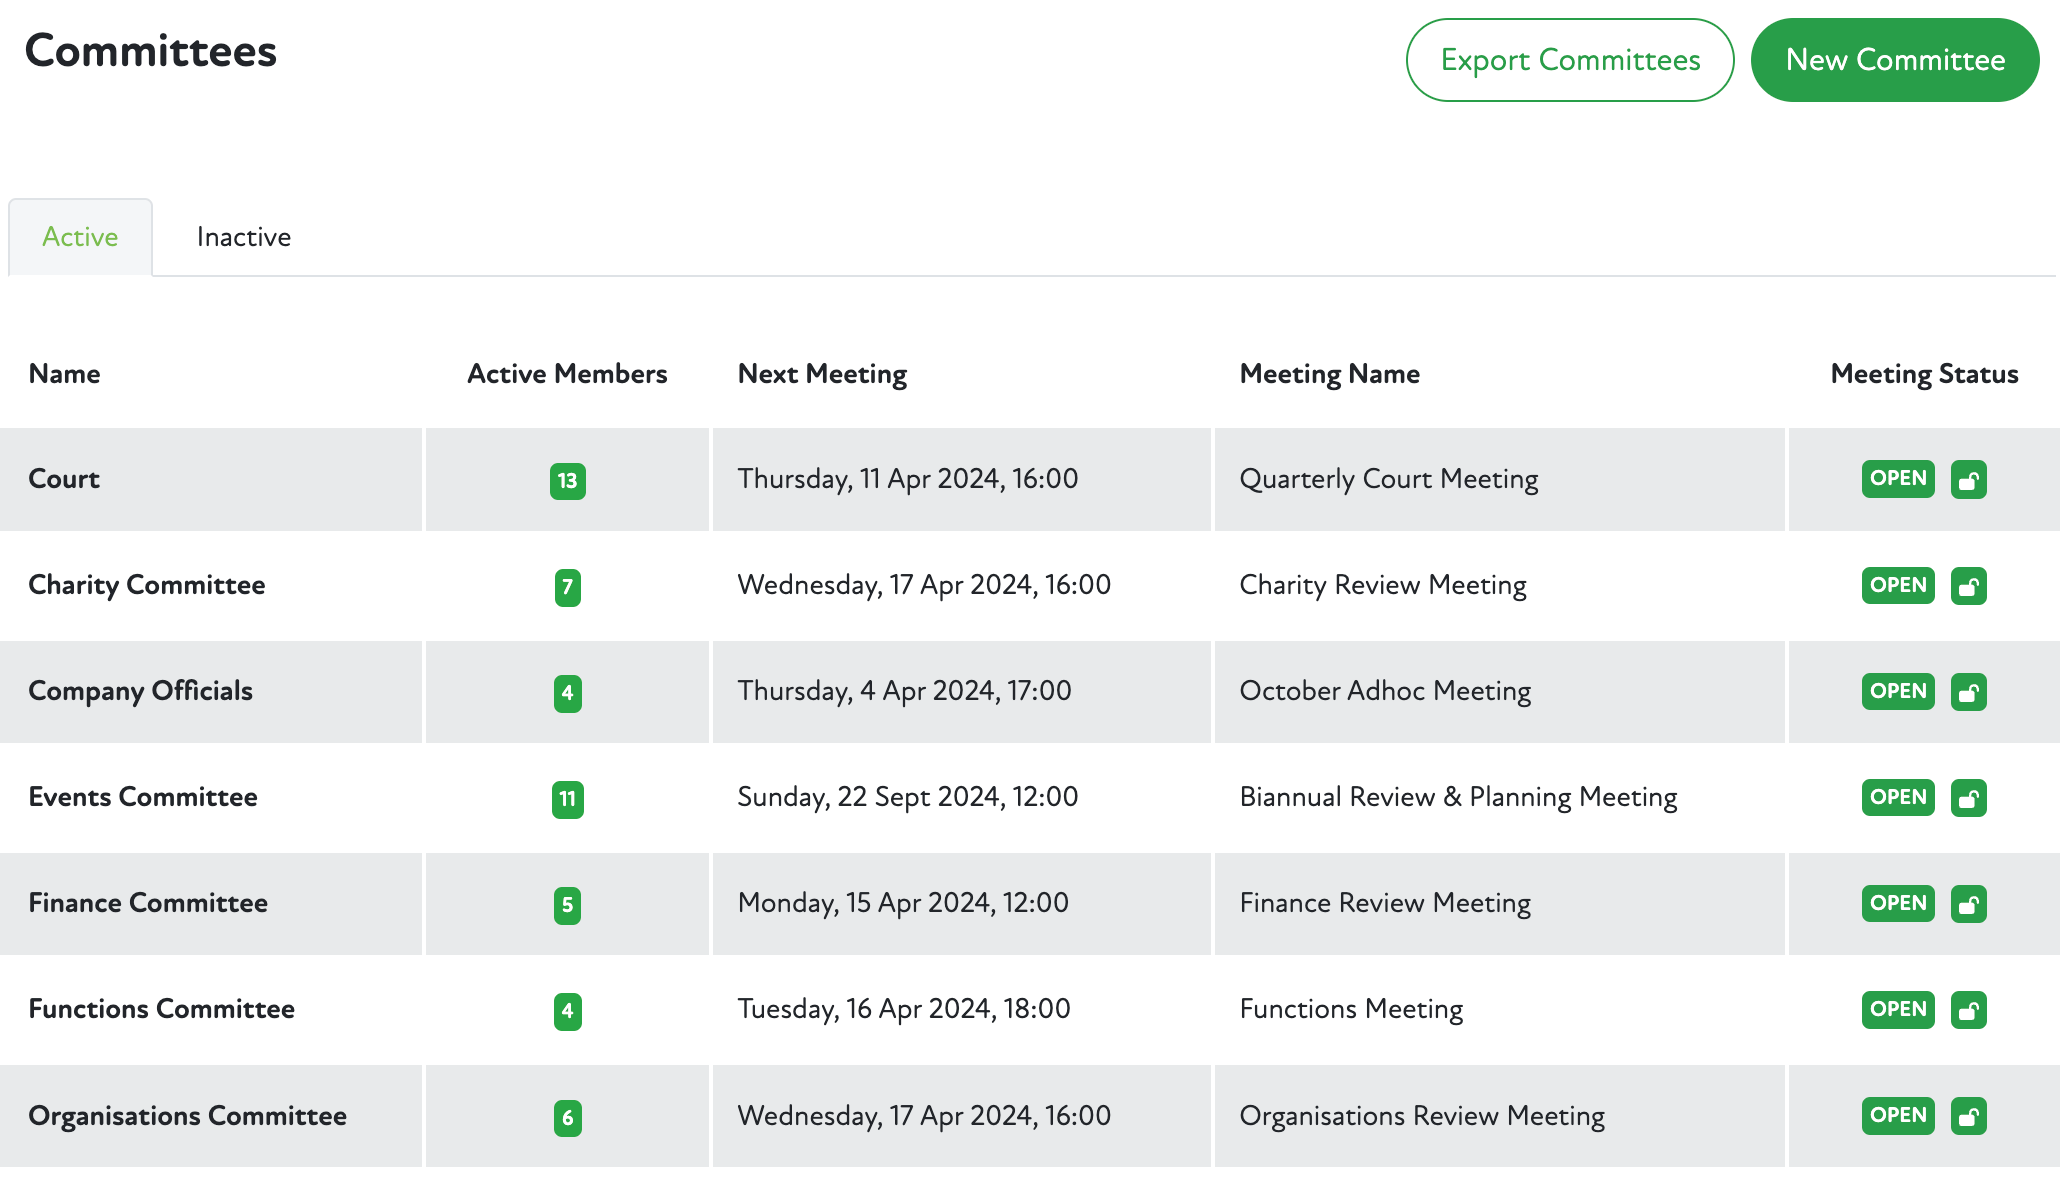2060x1190 pixels.
Task: Select the Active tab
Action: point(80,237)
